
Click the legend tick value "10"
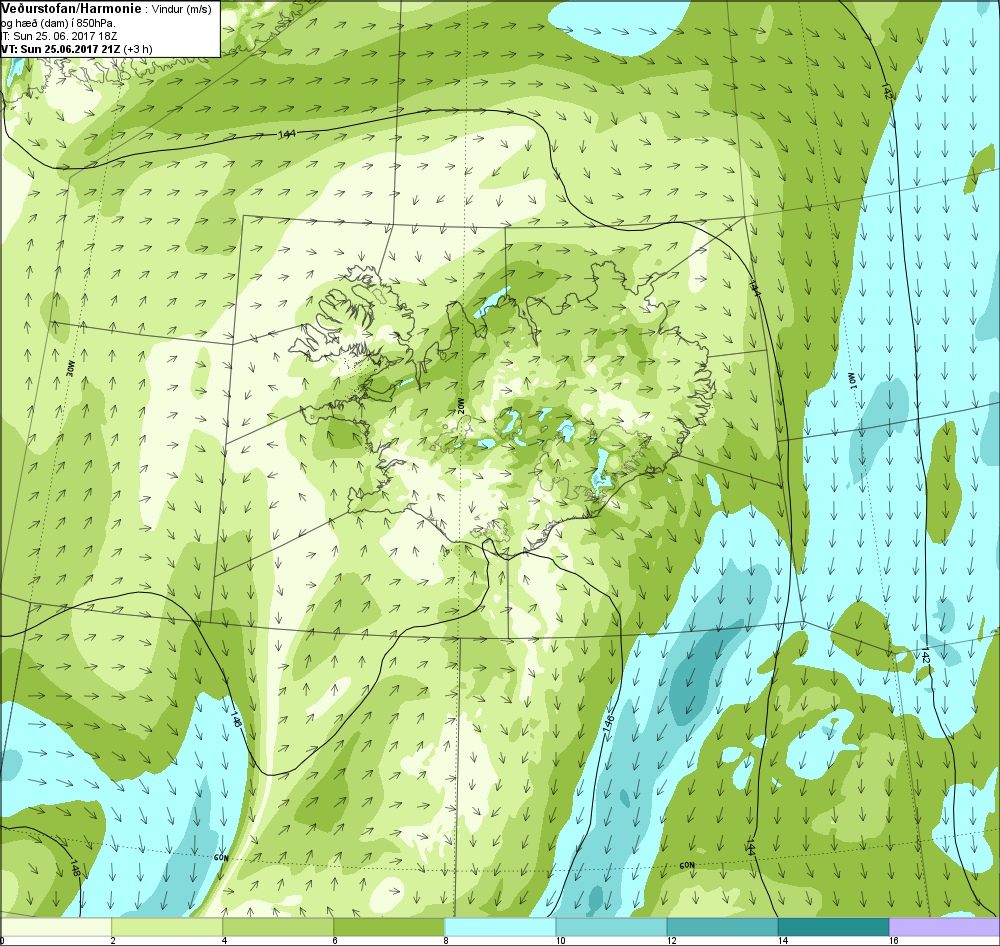tap(559, 940)
